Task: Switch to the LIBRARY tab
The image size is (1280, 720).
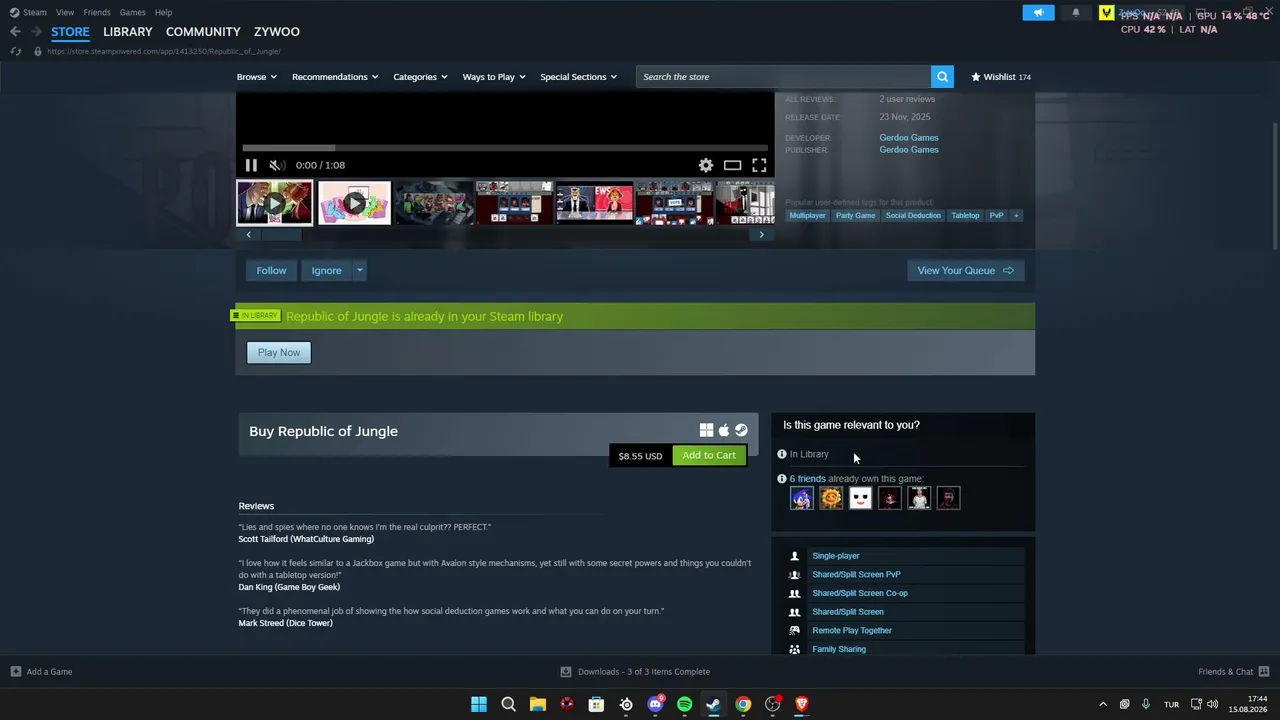Action: tap(128, 32)
